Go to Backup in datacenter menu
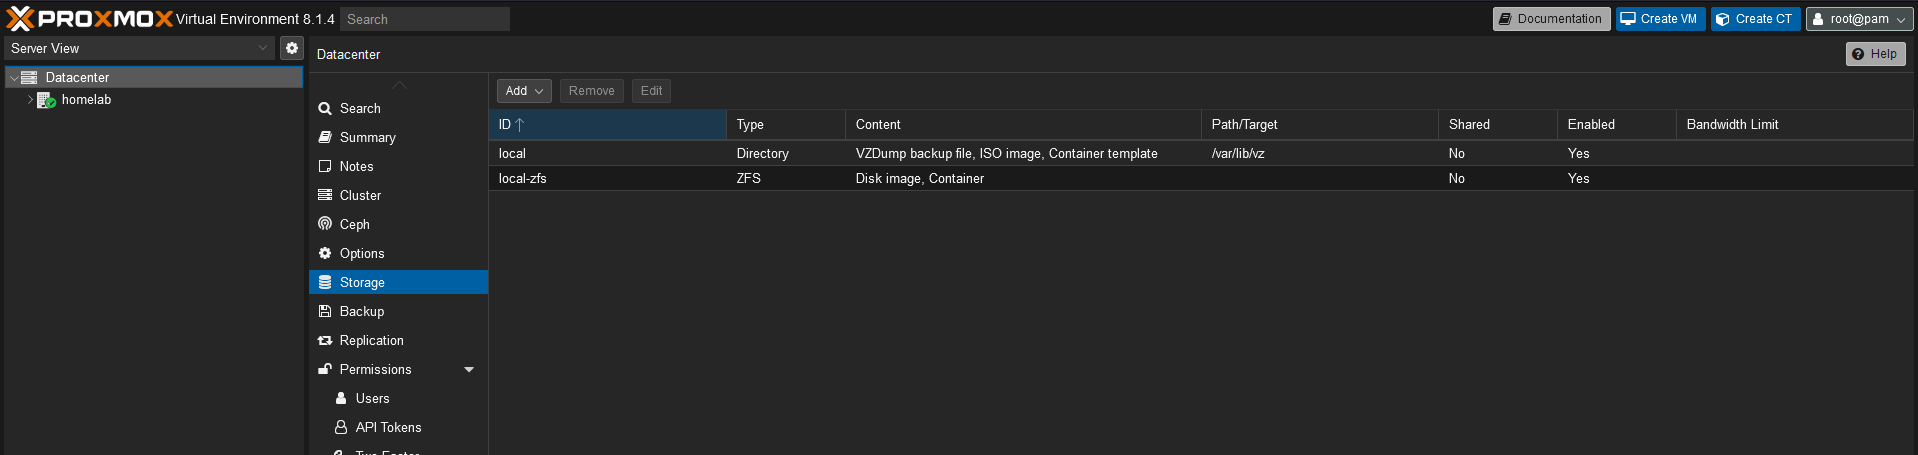1918x455 pixels. pos(361,311)
